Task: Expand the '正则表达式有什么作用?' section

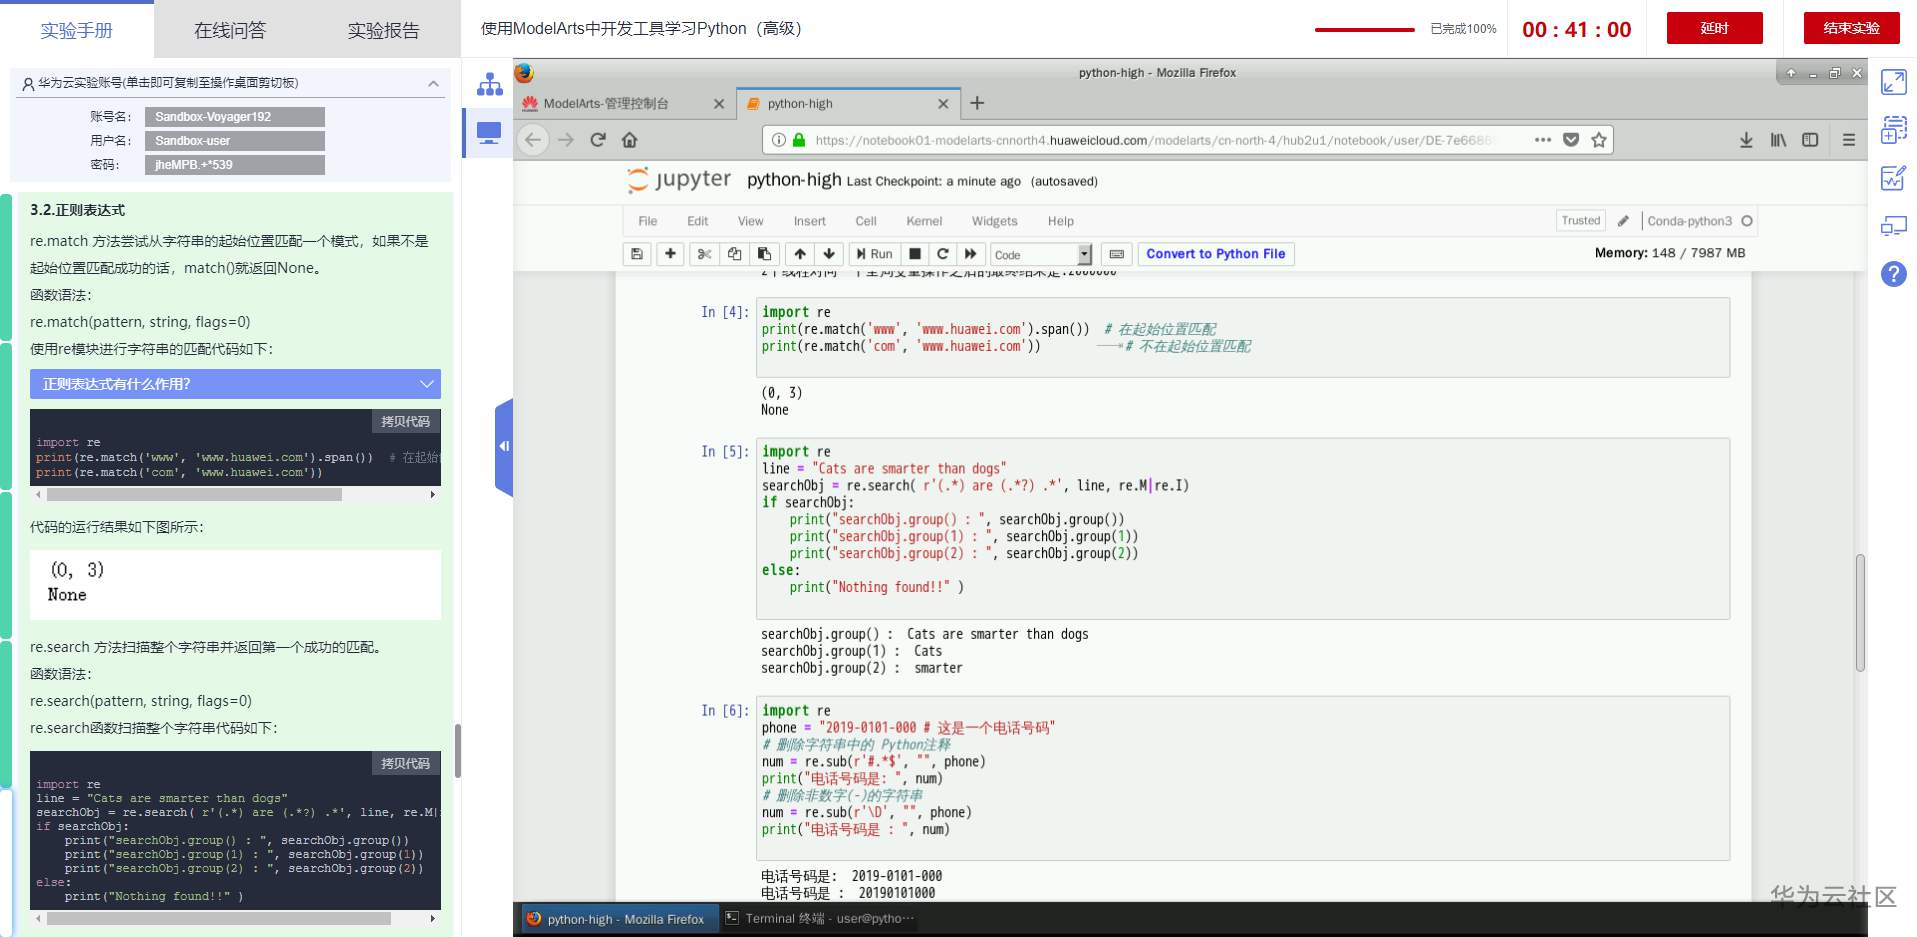Action: point(234,384)
